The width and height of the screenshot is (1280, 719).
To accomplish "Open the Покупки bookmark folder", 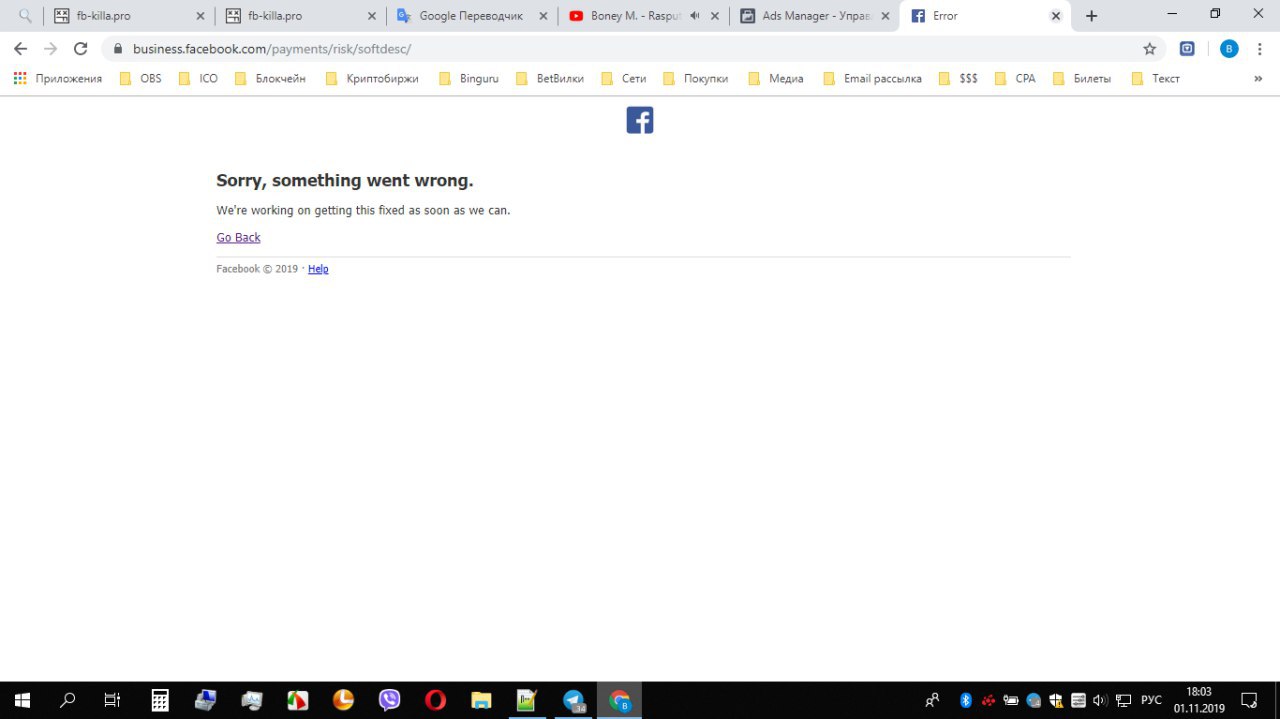I will coord(696,78).
